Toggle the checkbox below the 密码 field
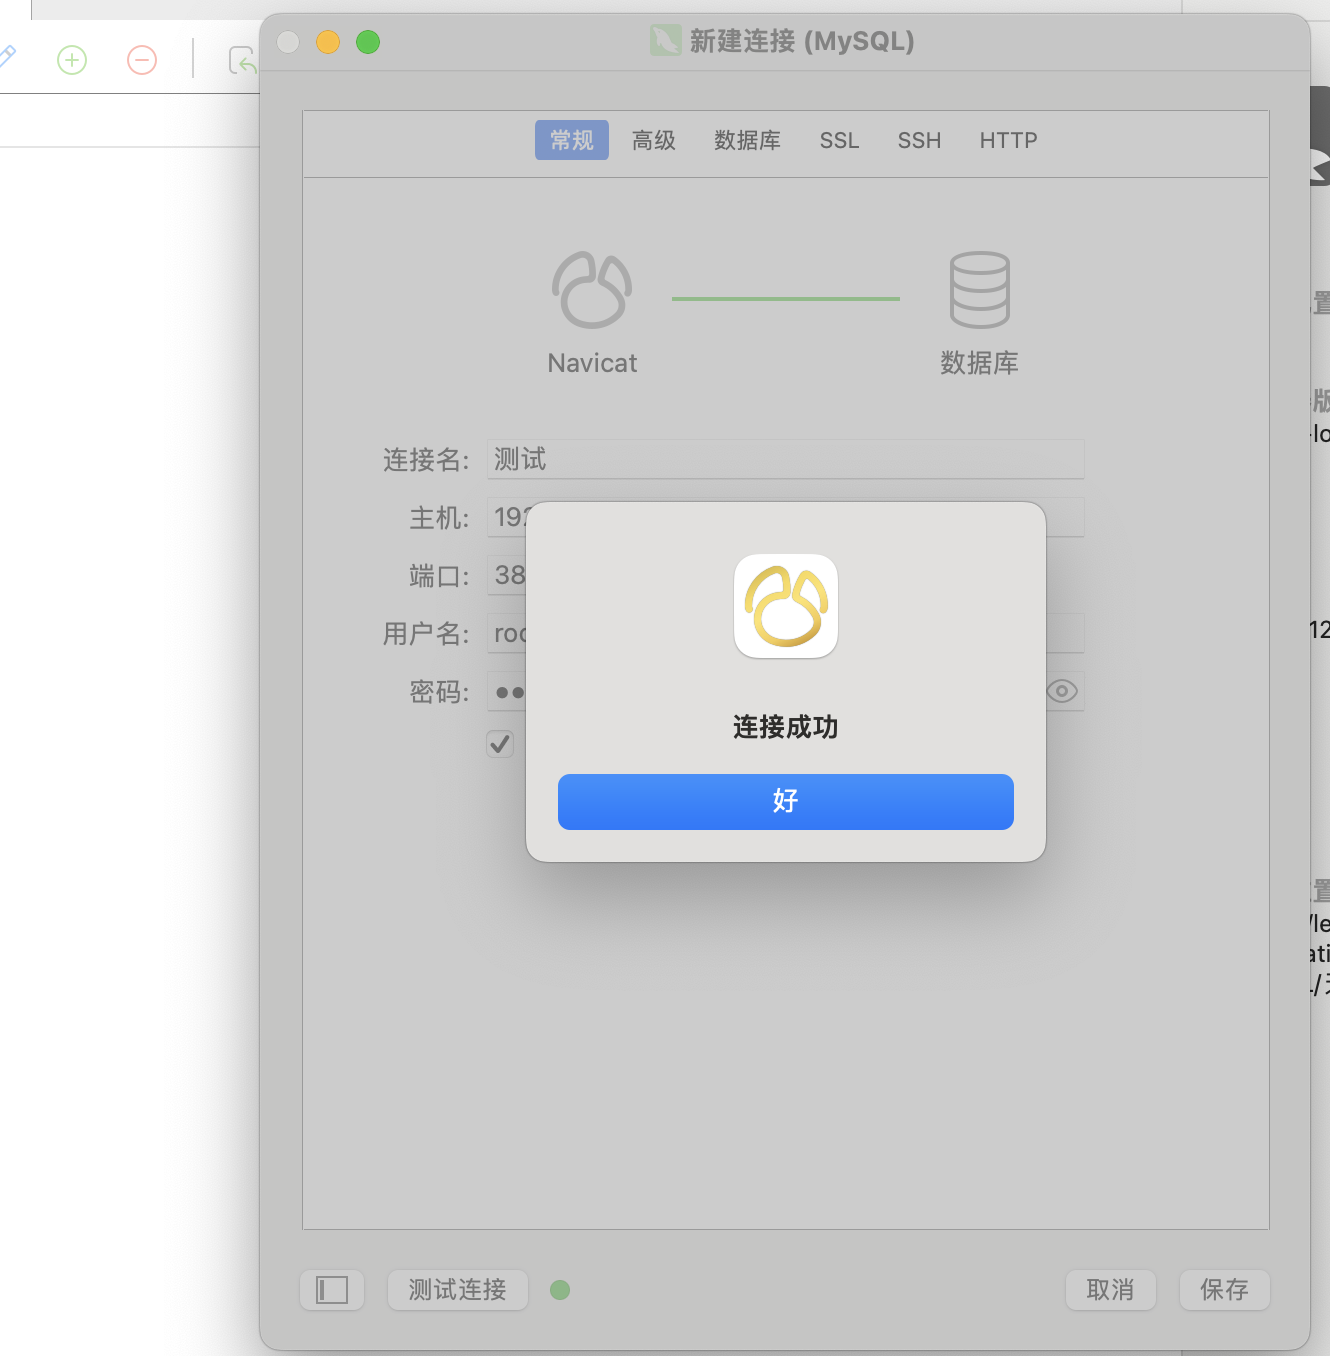The image size is (1330, 1356). (x=500, y=744)
